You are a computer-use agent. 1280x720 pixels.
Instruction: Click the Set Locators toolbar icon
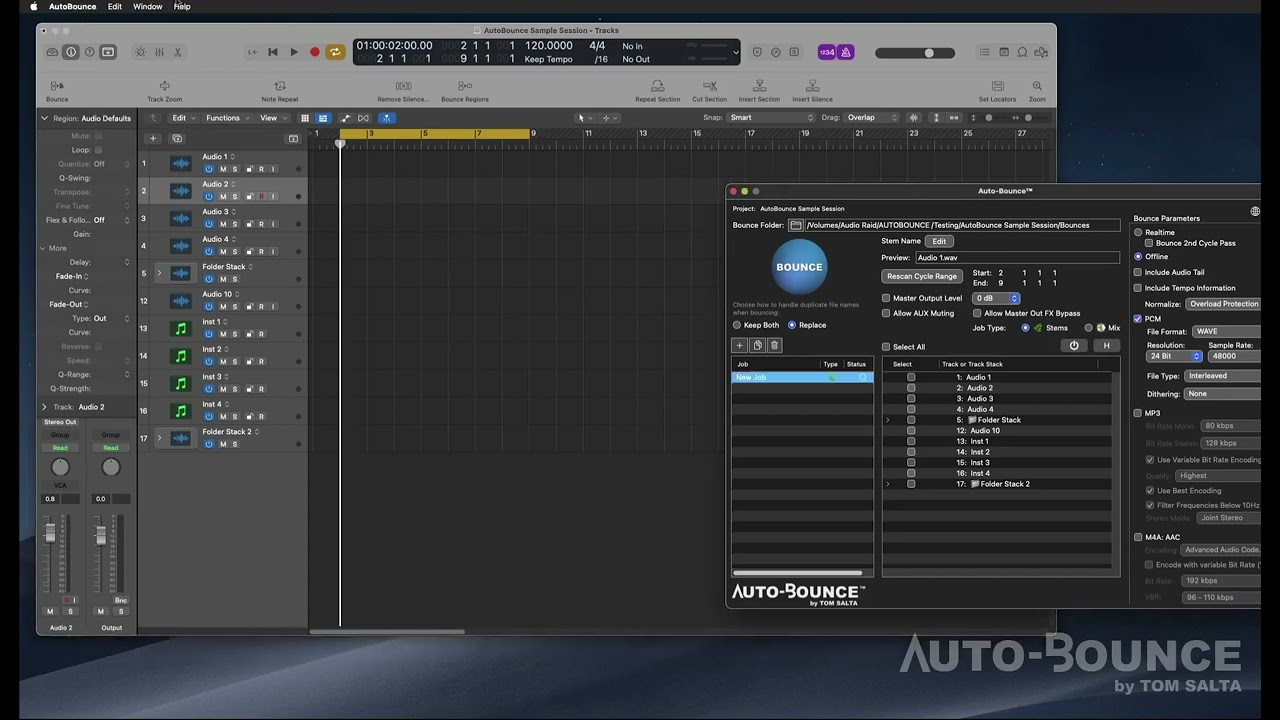997,86
